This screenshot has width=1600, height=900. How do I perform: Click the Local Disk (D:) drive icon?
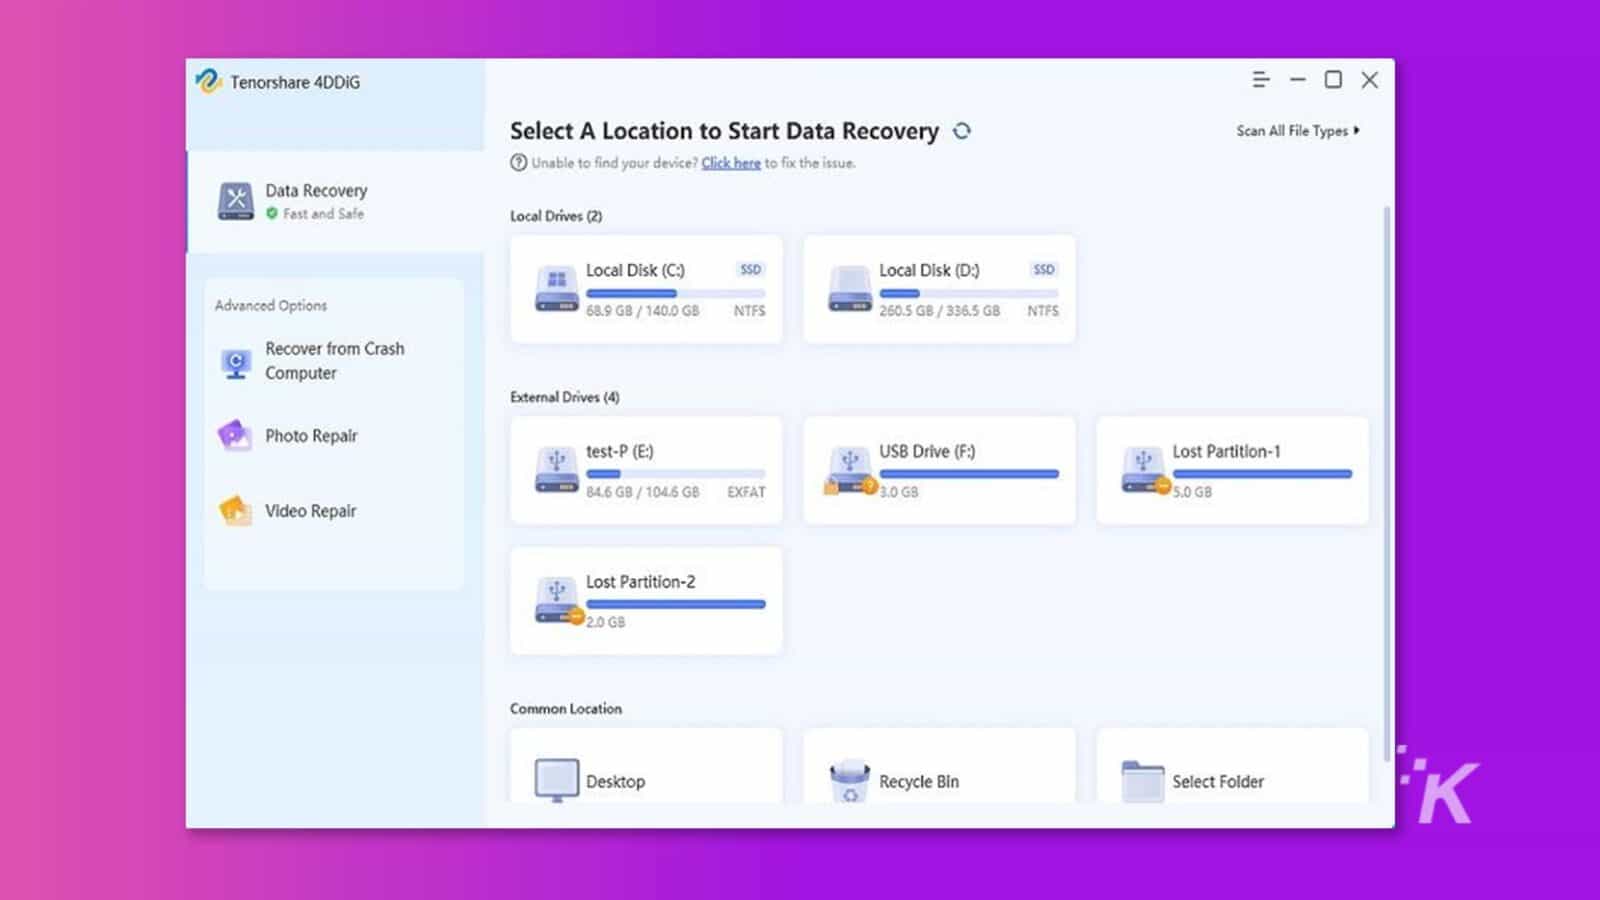(849, 289)
